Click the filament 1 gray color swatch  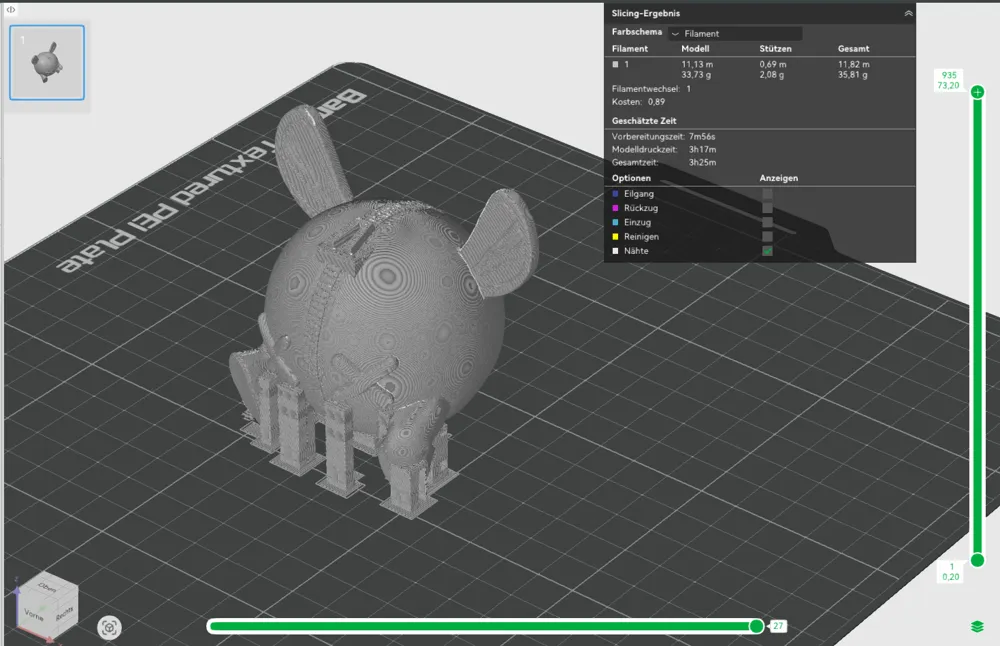(x=615, y=64)
